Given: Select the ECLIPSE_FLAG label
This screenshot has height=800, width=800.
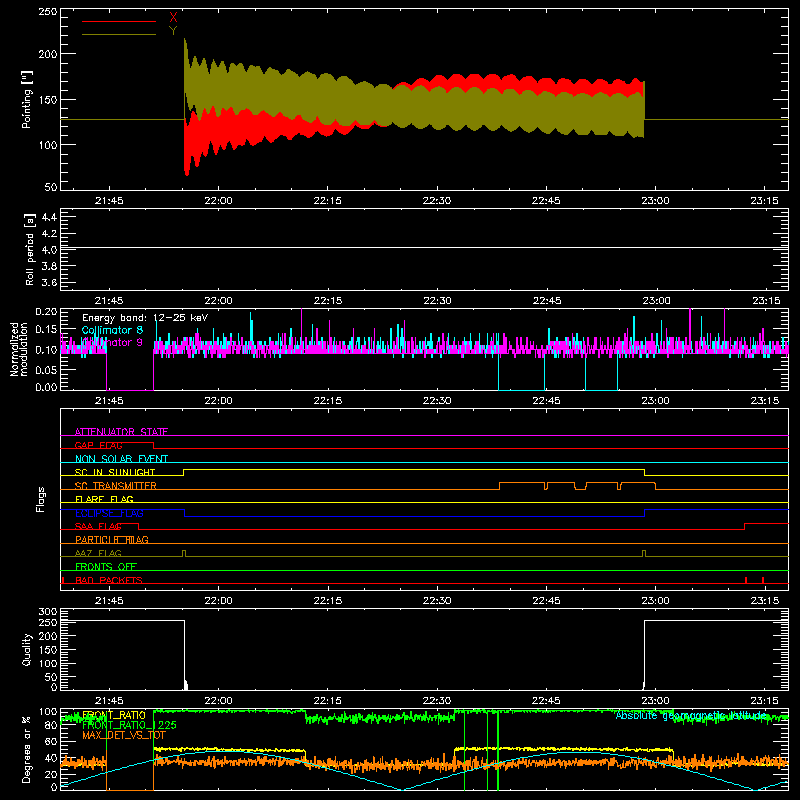Looking at the screenshot, I should pos(109,513).
